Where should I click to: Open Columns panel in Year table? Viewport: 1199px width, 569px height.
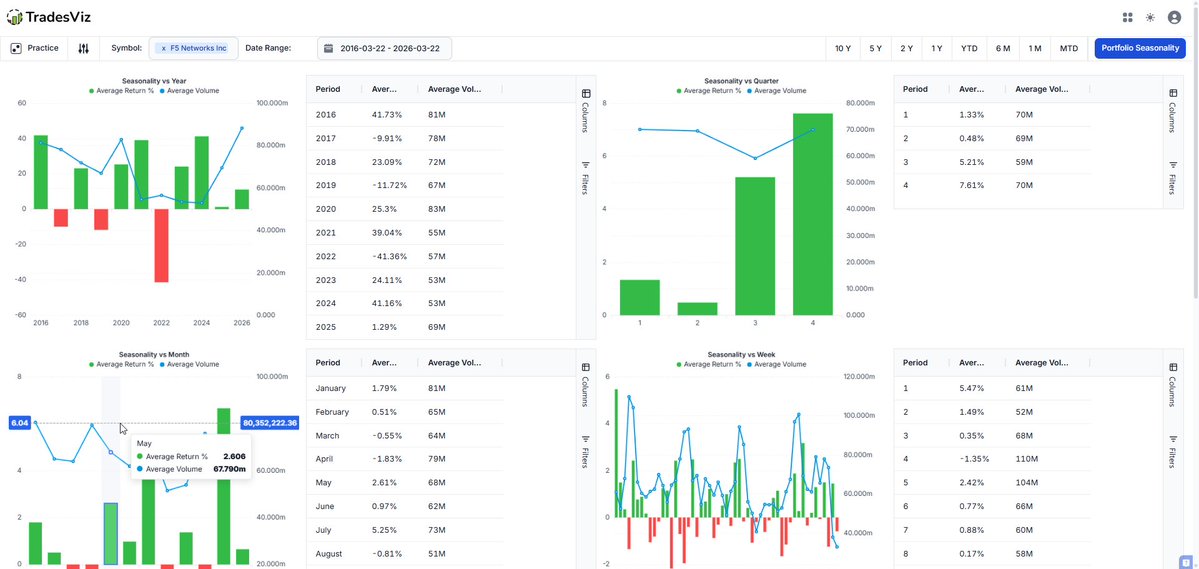[x=586, y=111]
